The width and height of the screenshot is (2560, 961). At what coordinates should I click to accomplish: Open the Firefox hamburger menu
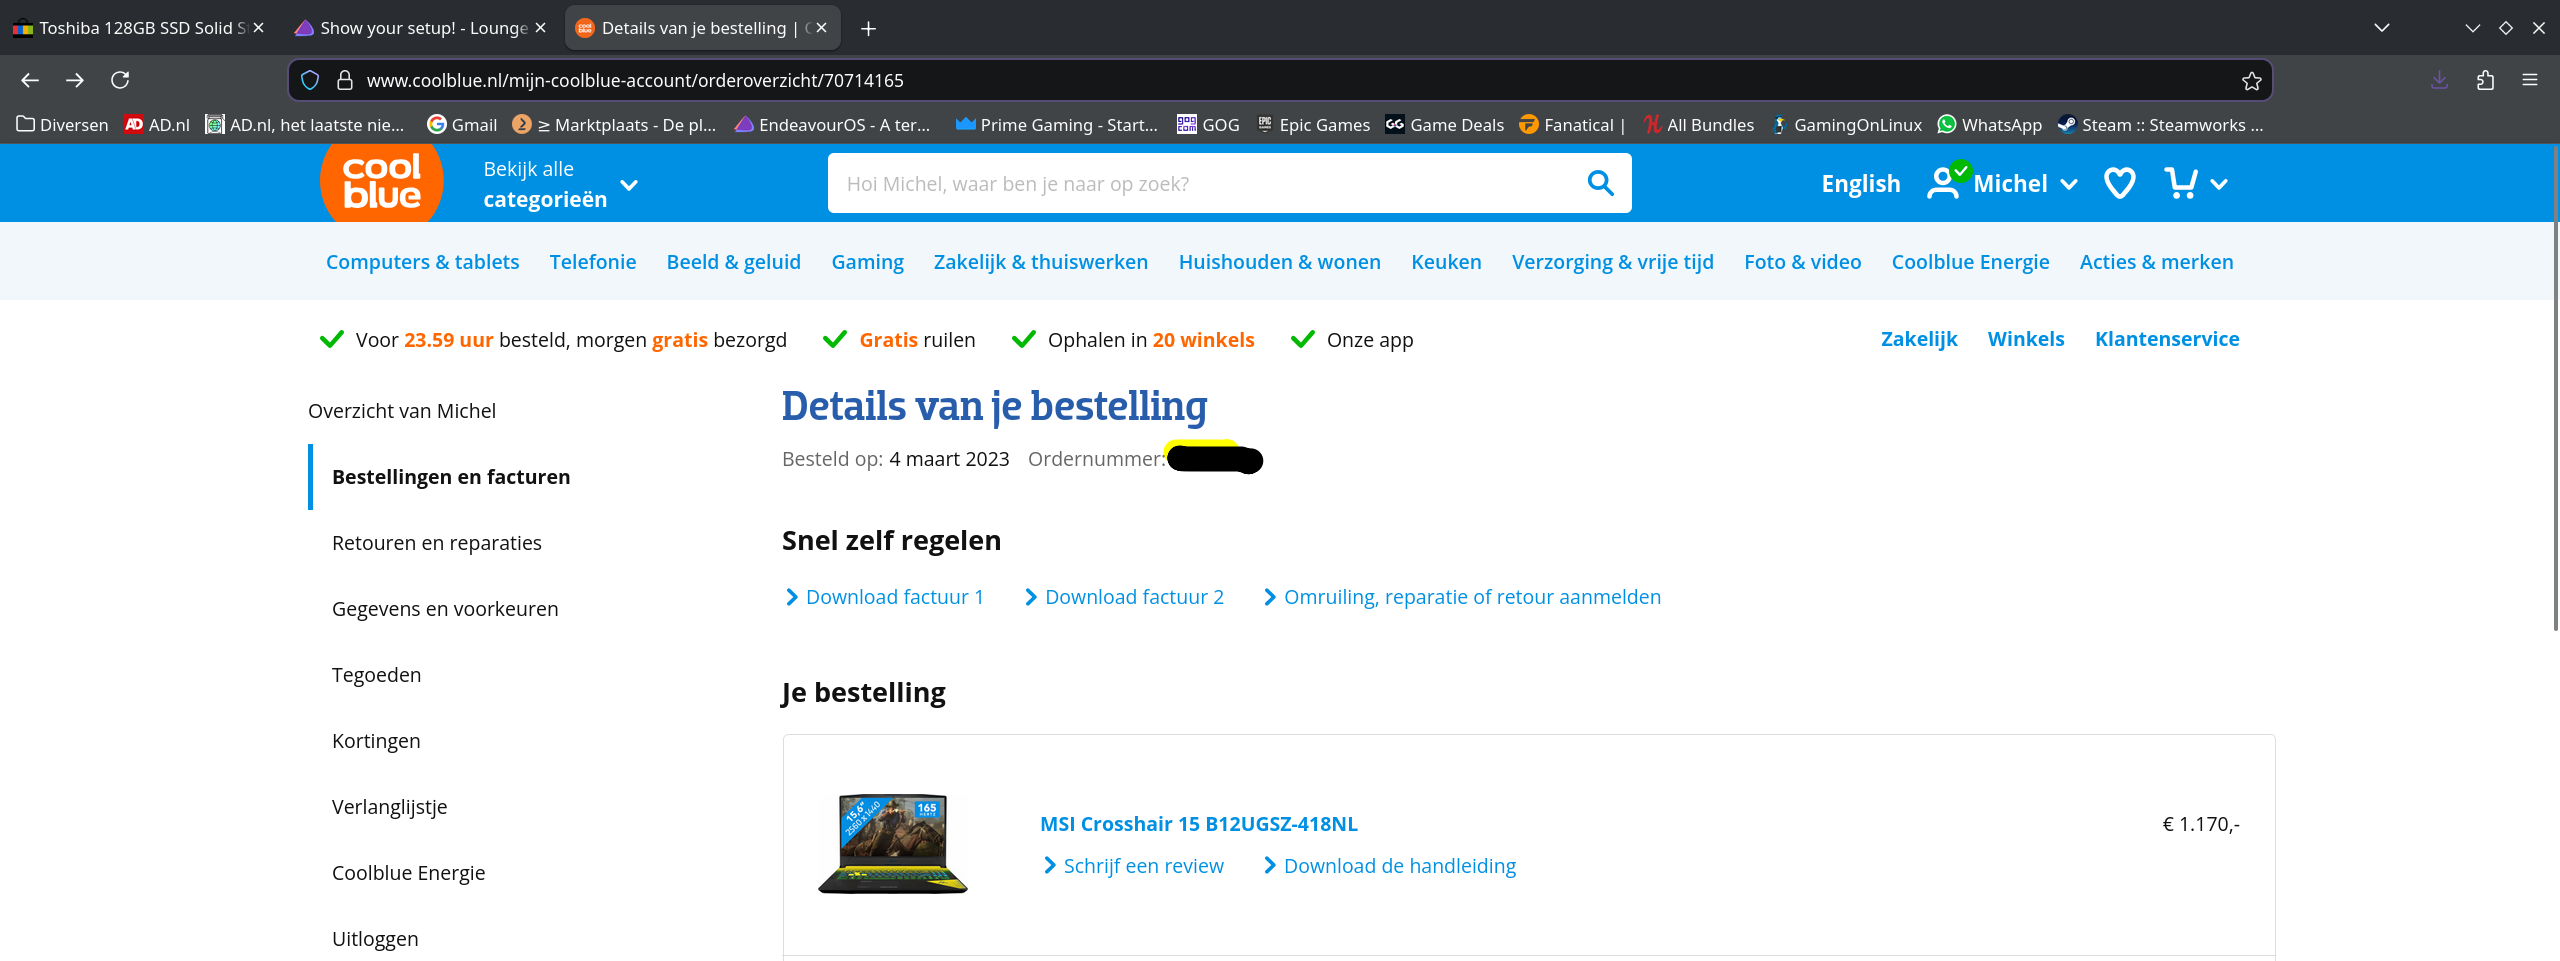click(2530, 80)
